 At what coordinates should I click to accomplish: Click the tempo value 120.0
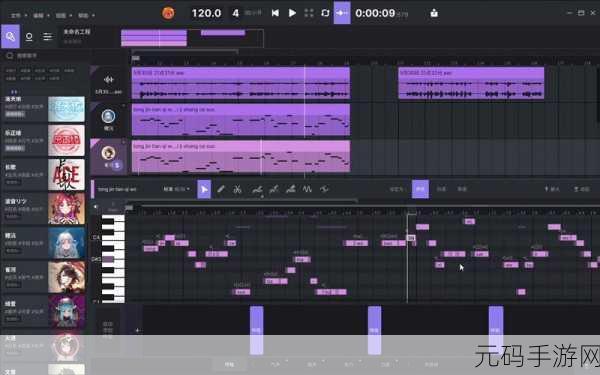coord(206,13)
